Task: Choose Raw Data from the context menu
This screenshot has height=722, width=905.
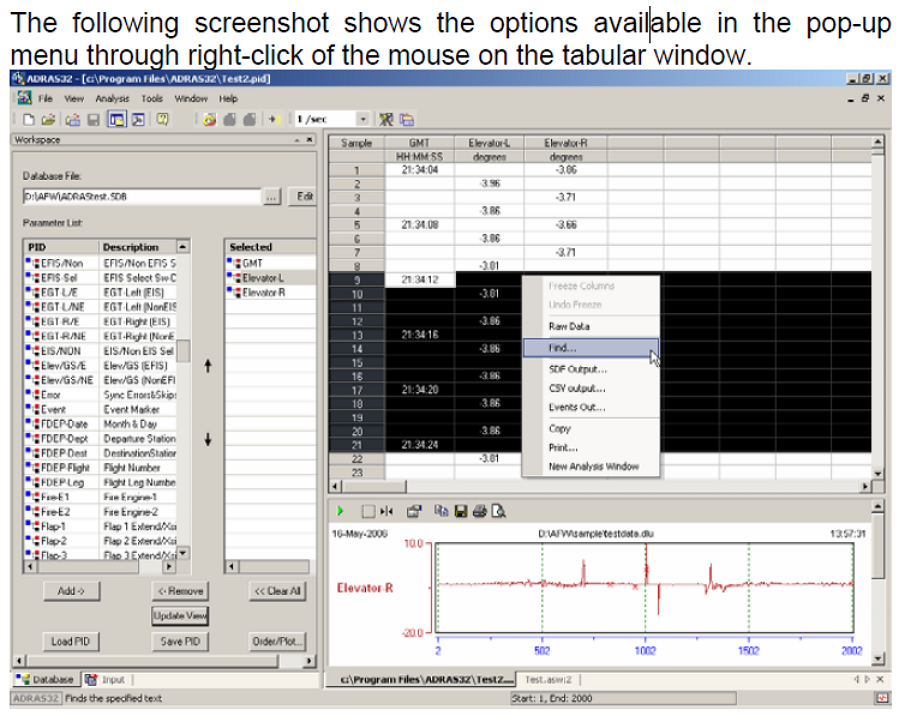Action: pos(591,327)
